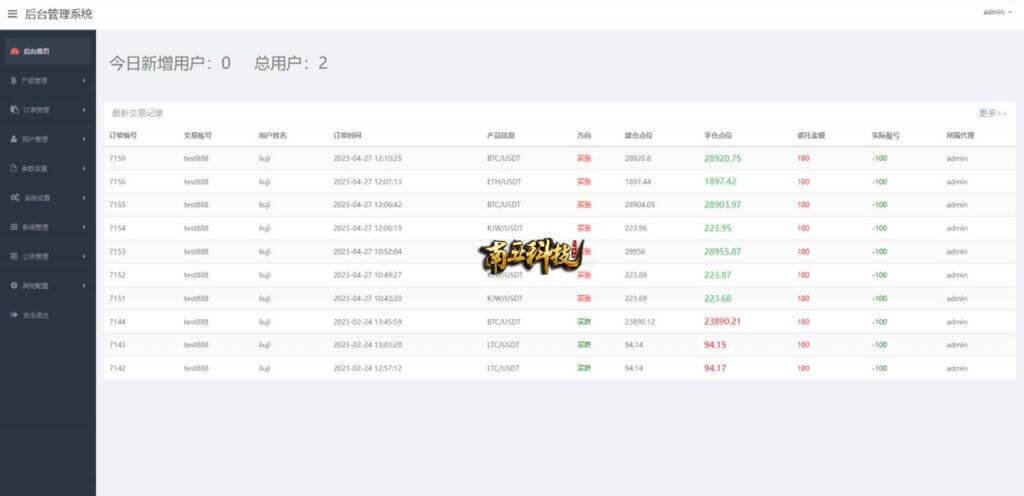Image resolution: width=1024 pixels, height=496 pixels.
Task: Click the 订单时间 column header
Action: 347,134
